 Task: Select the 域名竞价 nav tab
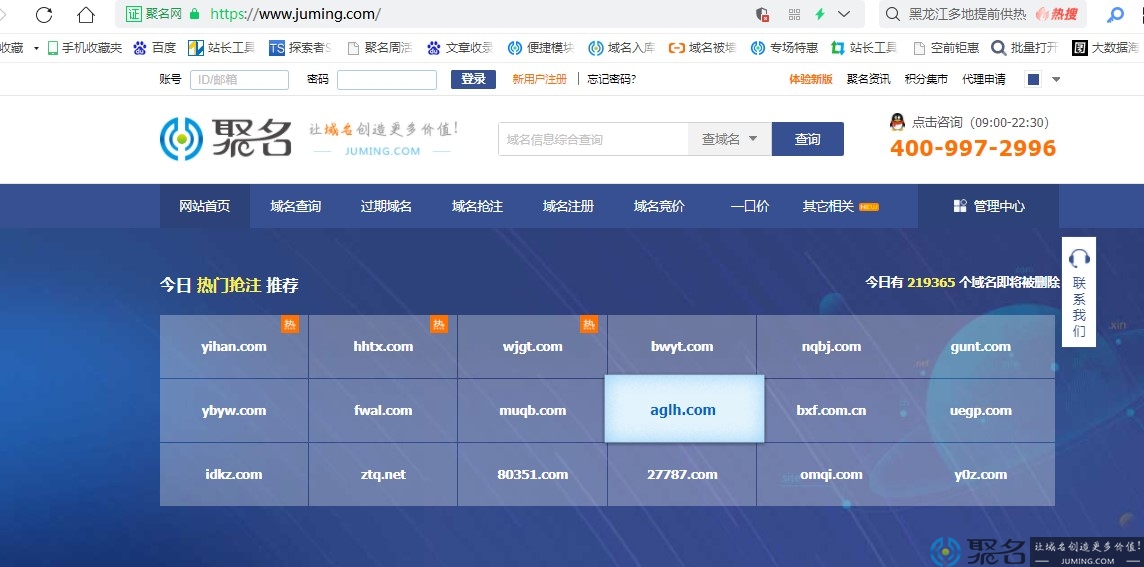click(x=660, y=206)
